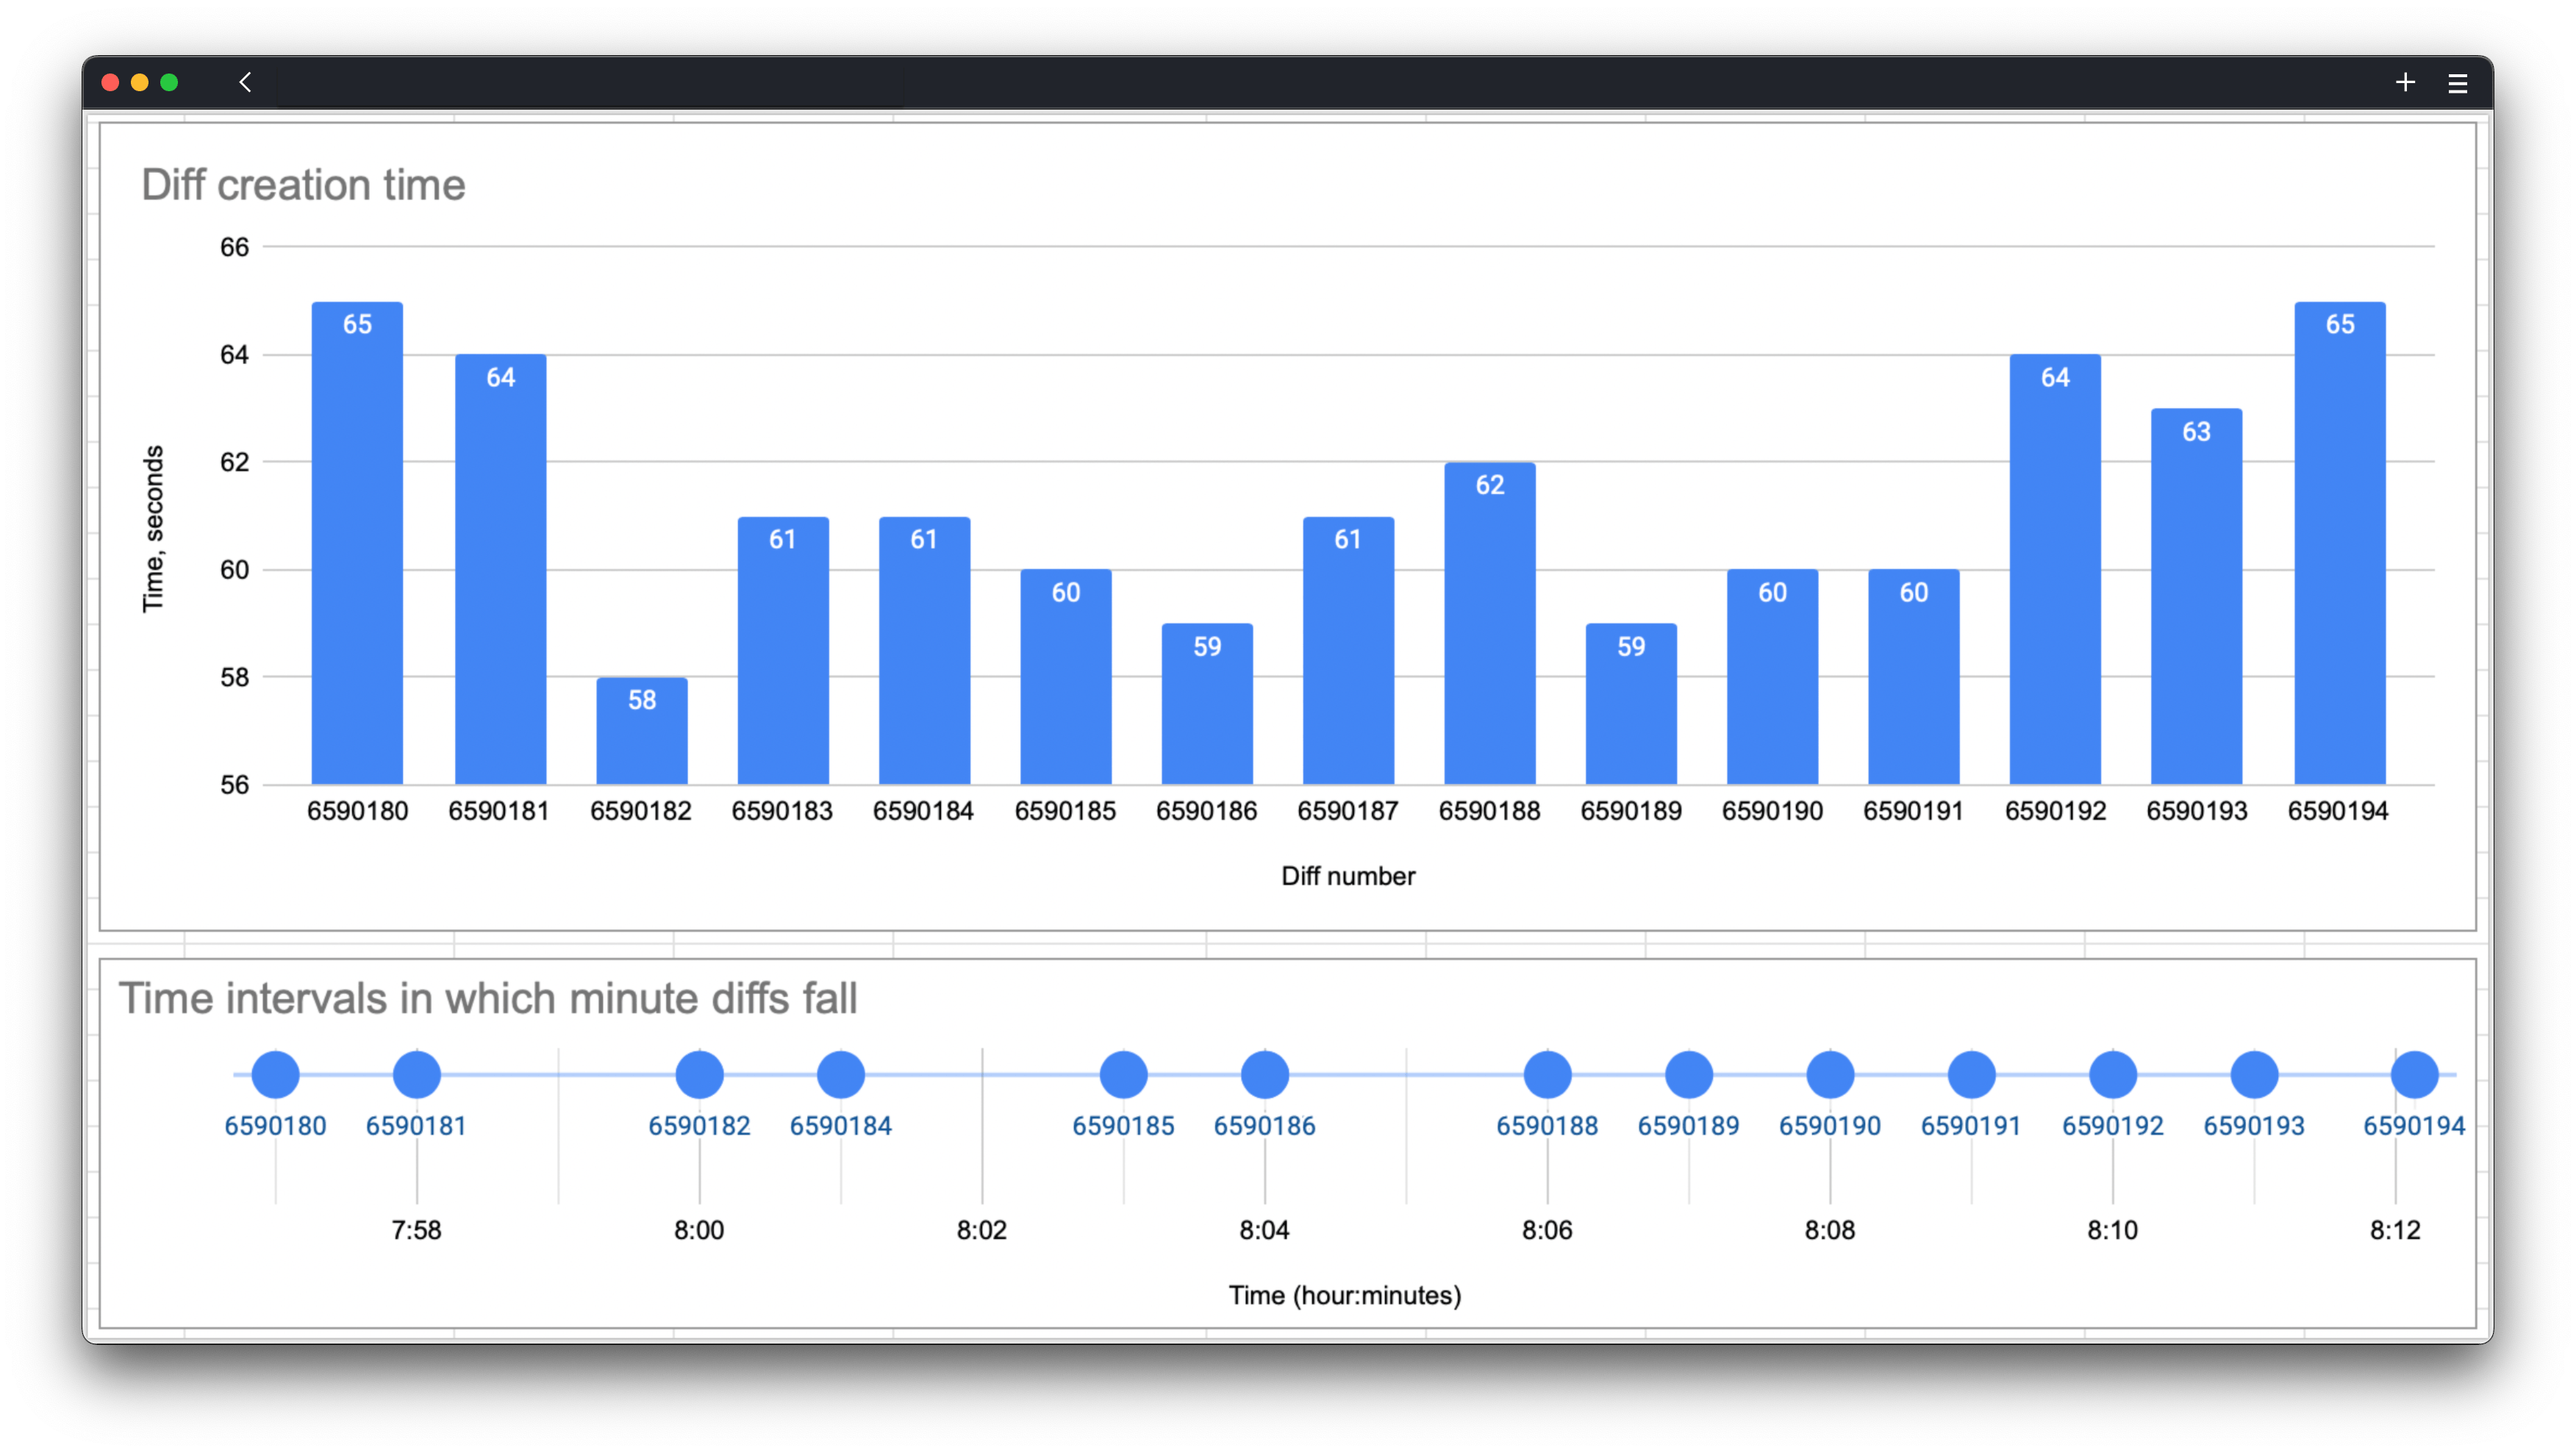
Task: Click the green maximize window button
Action: click(169, 82)
